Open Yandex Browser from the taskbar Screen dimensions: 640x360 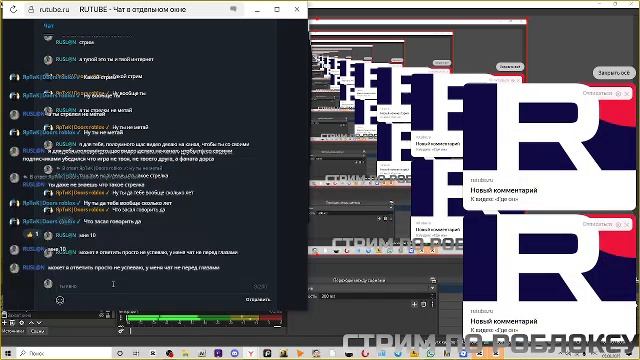(251, 353)
